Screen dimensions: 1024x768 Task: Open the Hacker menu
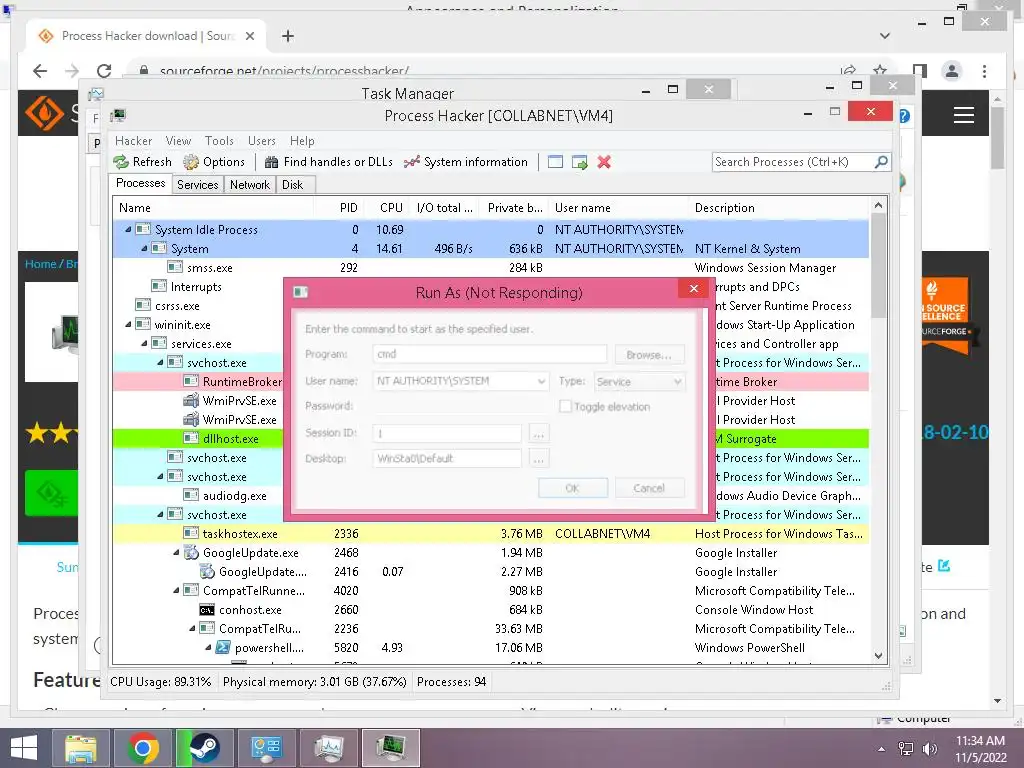(133, 140)
